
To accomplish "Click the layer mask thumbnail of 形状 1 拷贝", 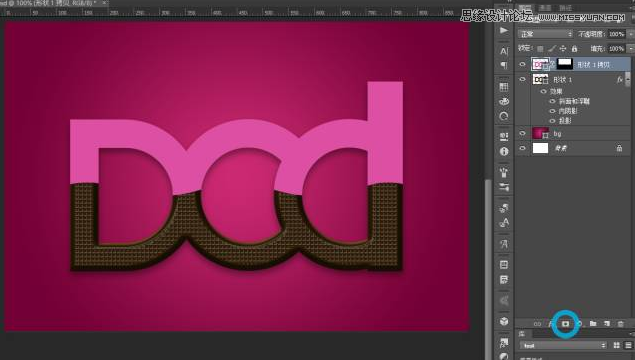I will pyautogui.click(x=565, y=63).
